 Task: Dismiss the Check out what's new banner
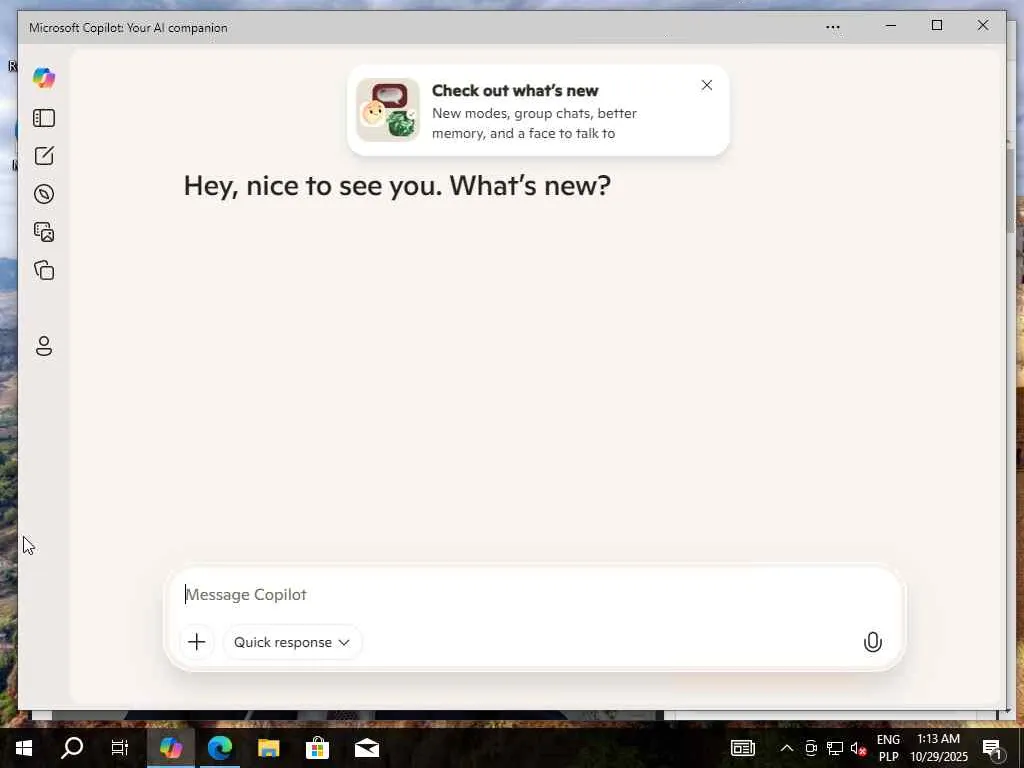pyautogui.click(x=707, y=85)
